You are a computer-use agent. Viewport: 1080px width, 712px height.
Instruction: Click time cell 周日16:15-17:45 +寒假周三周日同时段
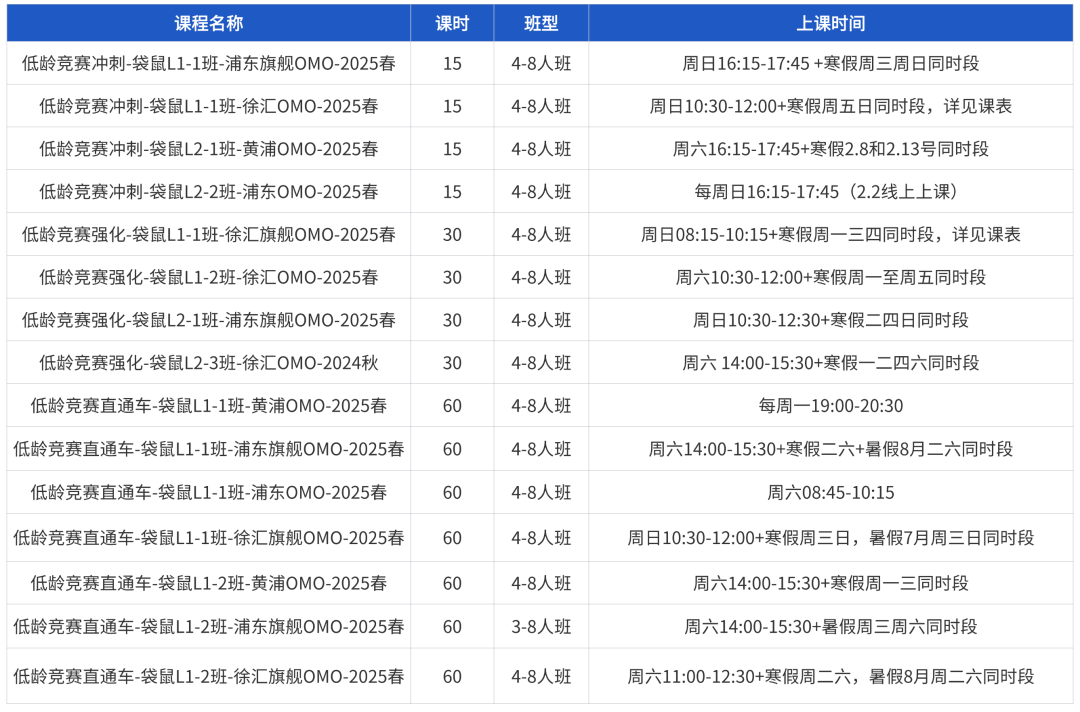click(x=831, y=63)
